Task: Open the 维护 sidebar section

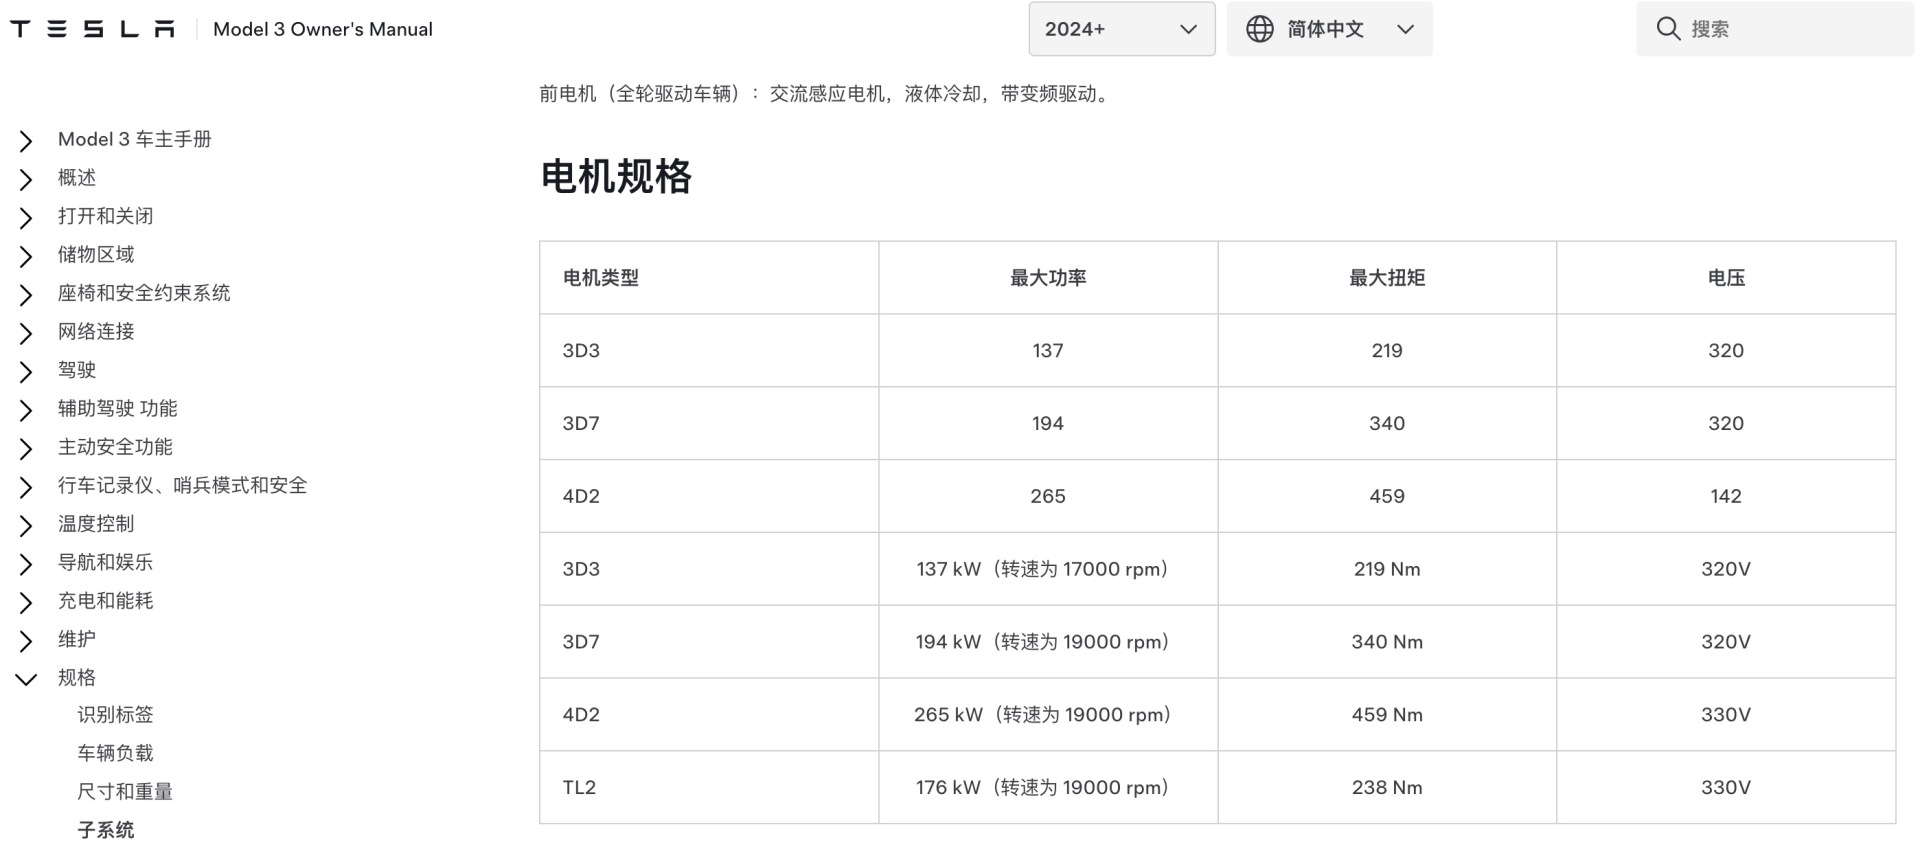Action: pyautogui.click(x=77, y=640)
